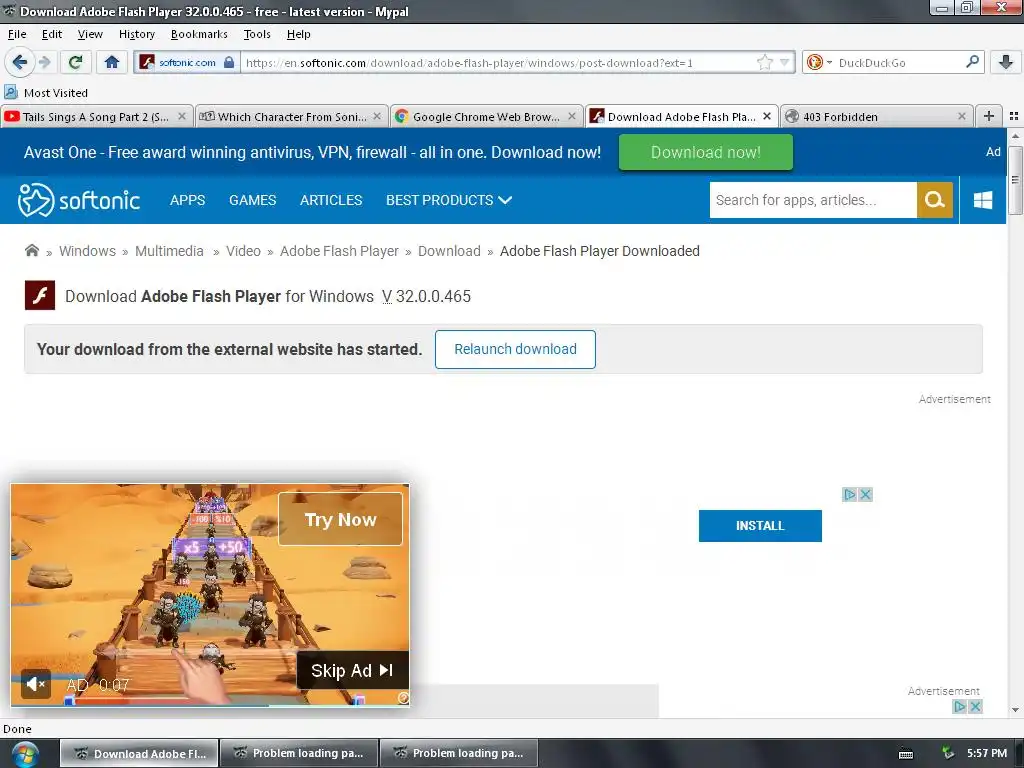The width and height of the screenshot is (1024, 768).
Task: Click the Relaunch download button
Action: pyautogui.click(x=515, y=349)
